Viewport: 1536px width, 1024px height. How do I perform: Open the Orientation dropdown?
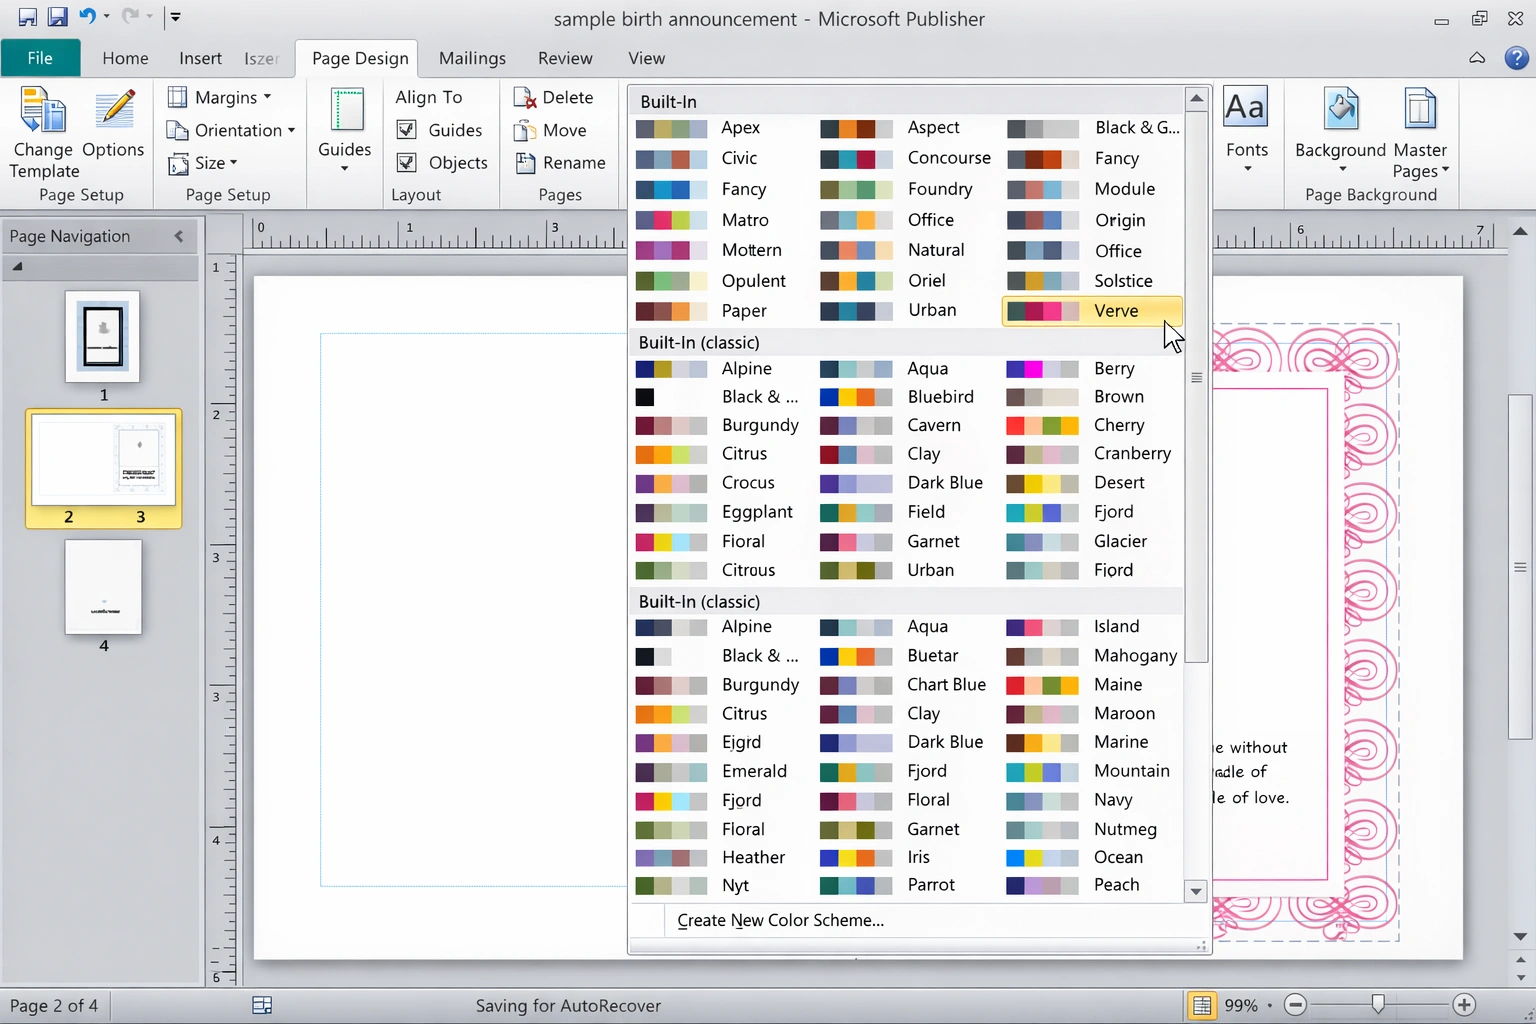(x=231, y=130)
